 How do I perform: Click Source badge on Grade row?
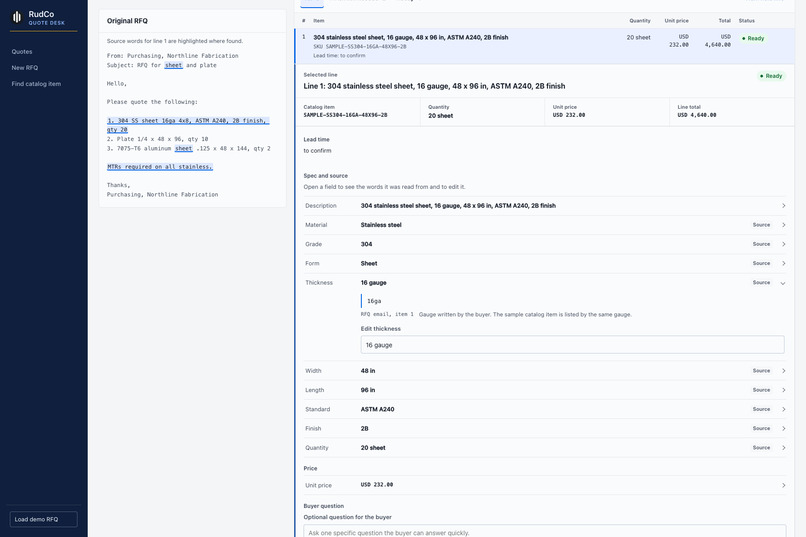coord(761,244)
